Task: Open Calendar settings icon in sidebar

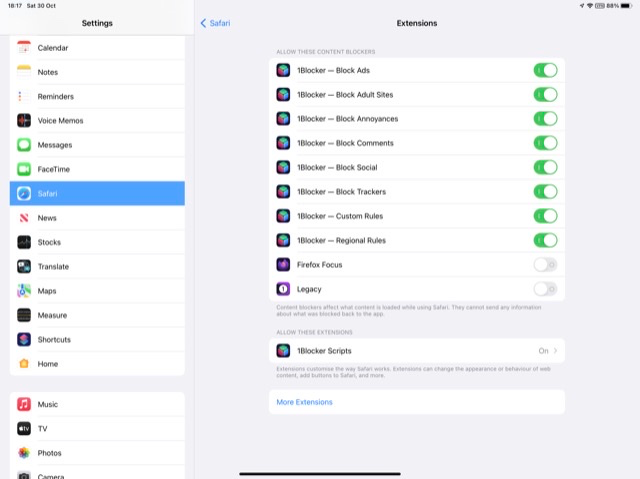Action: click(x=24, y=48)
